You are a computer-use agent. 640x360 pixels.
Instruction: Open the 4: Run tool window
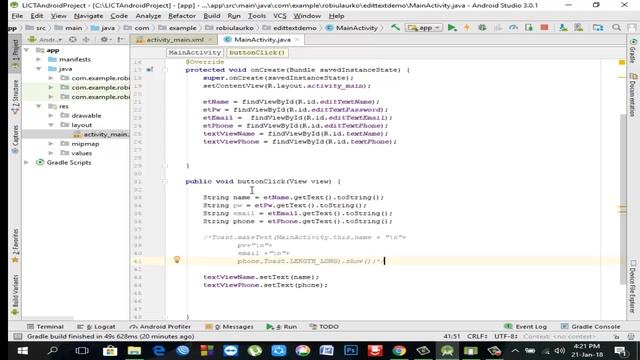(x=282, y=327)
